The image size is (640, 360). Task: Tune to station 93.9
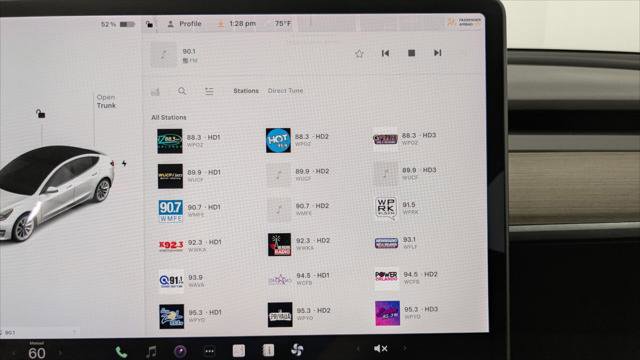coord(182,281)
